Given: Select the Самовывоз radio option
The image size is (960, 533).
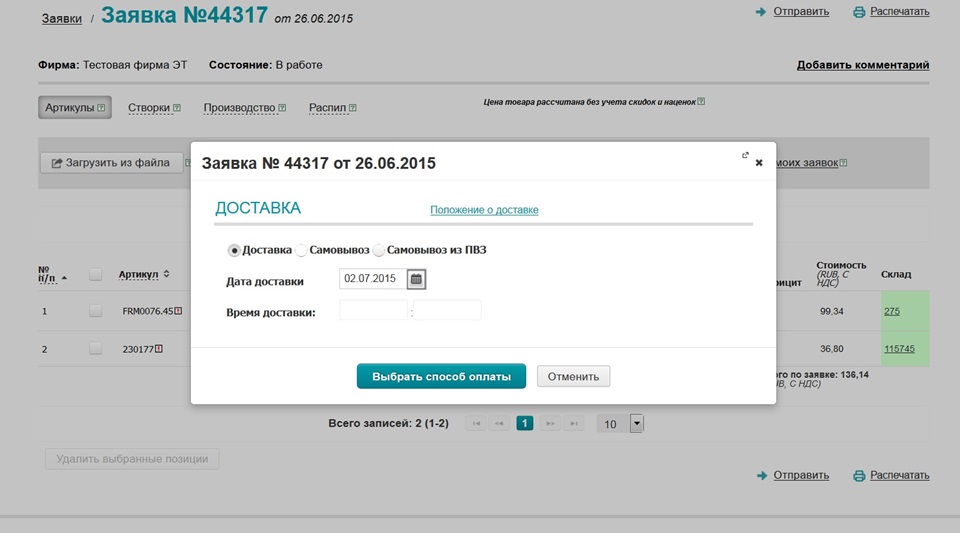Looking at the screenshot, I should [301, 250].
